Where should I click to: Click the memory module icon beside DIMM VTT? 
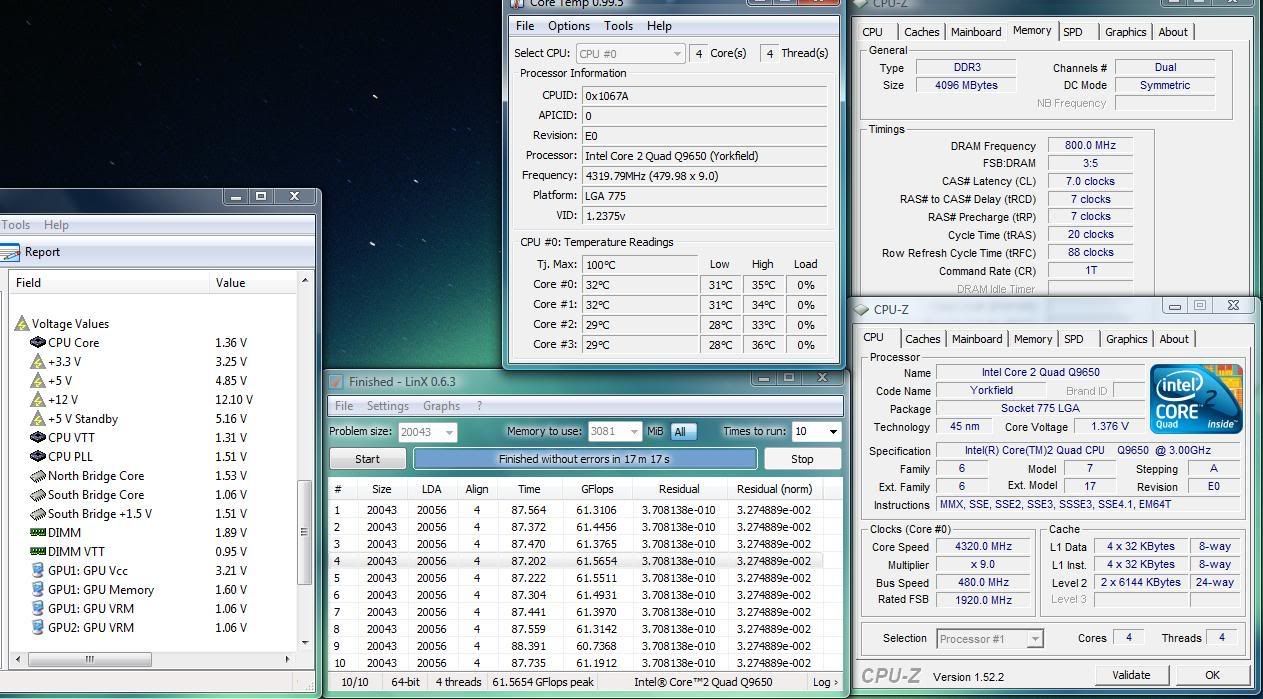point(38,551)
